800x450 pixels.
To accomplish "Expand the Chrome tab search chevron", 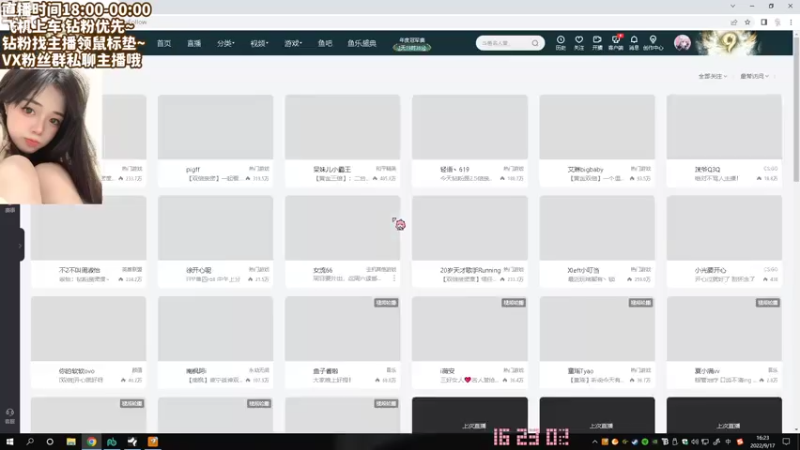I will (x=733, y=6).
